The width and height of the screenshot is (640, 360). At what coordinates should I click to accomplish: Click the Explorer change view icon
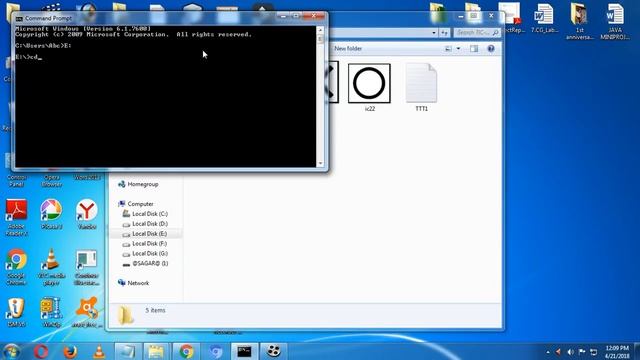(x=448, y=49)
